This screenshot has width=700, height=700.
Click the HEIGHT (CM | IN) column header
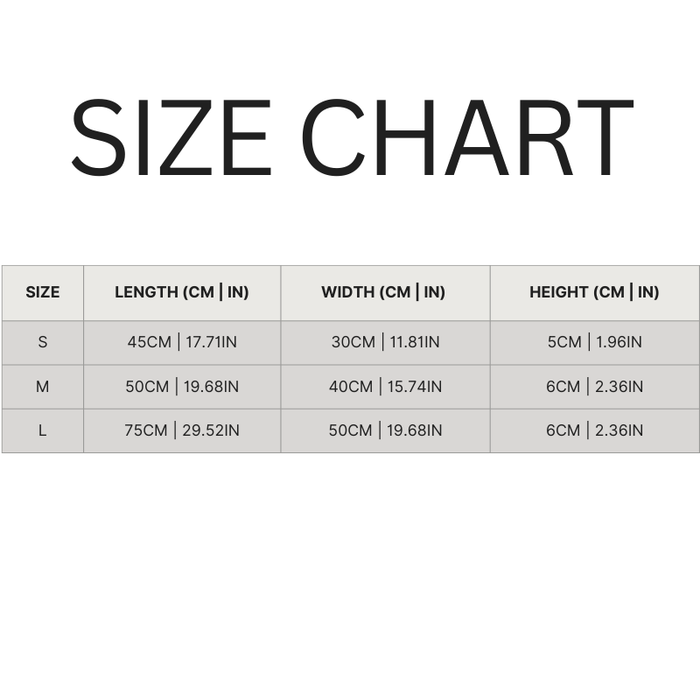[594, 292]
